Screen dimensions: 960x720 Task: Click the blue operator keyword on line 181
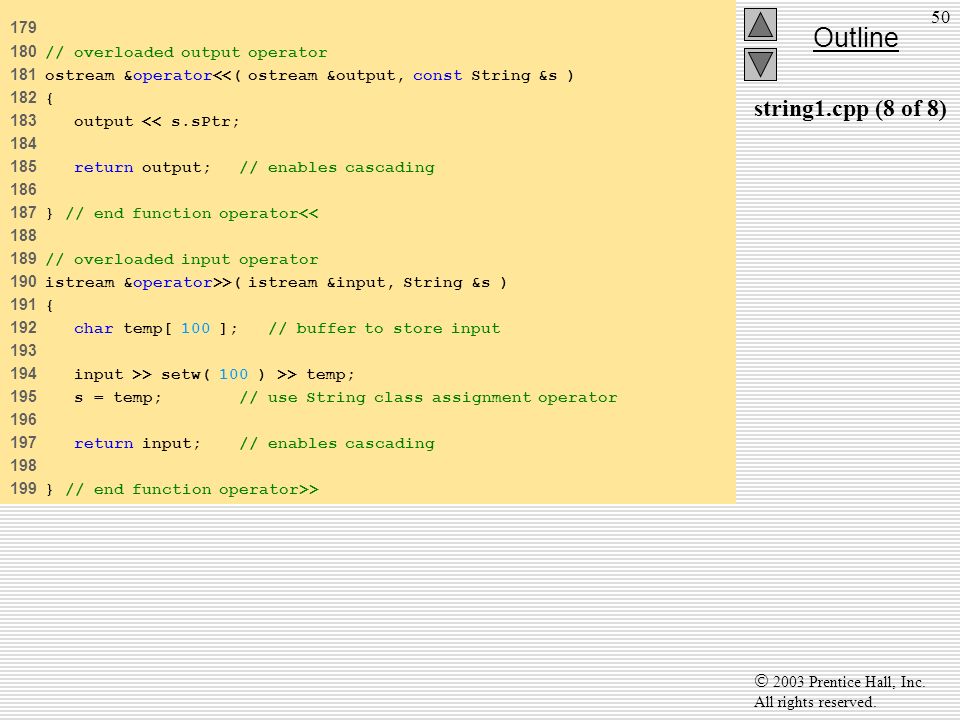[173, 76]
